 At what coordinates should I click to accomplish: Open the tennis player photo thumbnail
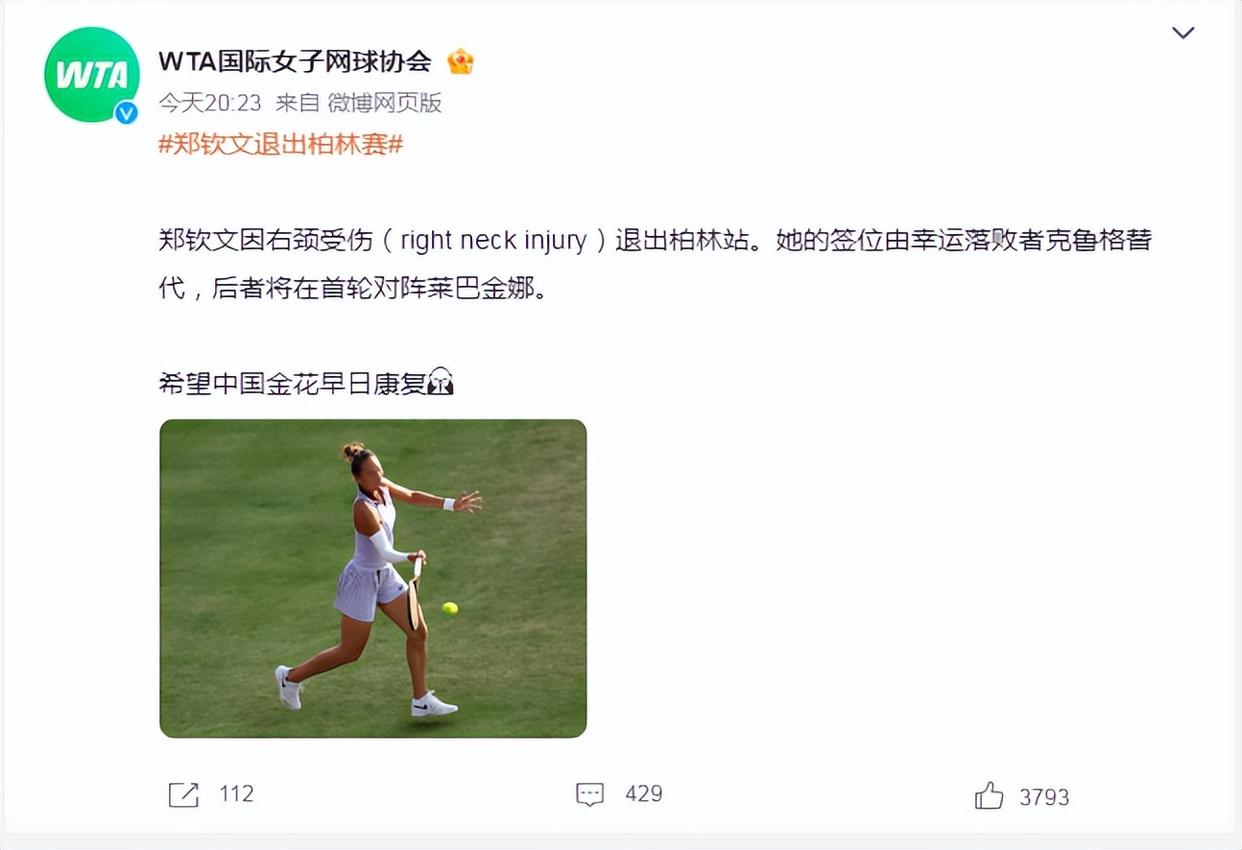tap(373, 578)
